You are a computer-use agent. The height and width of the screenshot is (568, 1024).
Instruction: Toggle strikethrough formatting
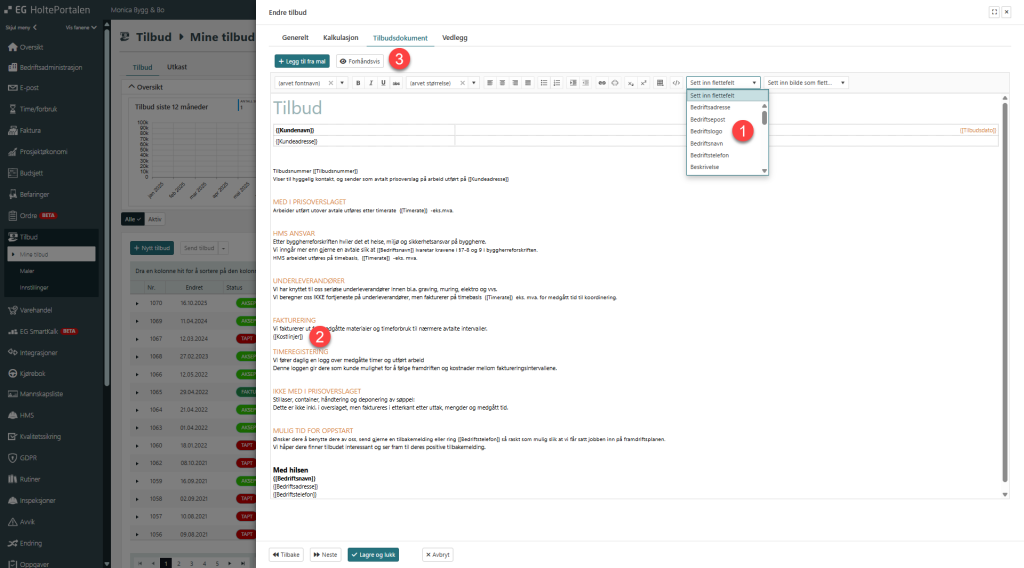396,83
